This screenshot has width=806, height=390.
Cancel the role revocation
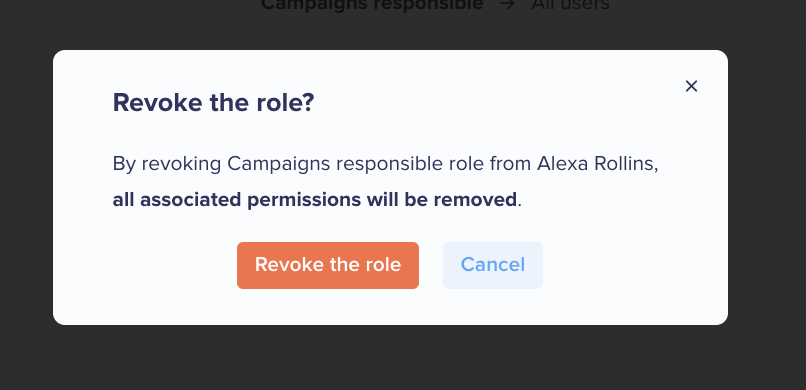pos(493,265)
